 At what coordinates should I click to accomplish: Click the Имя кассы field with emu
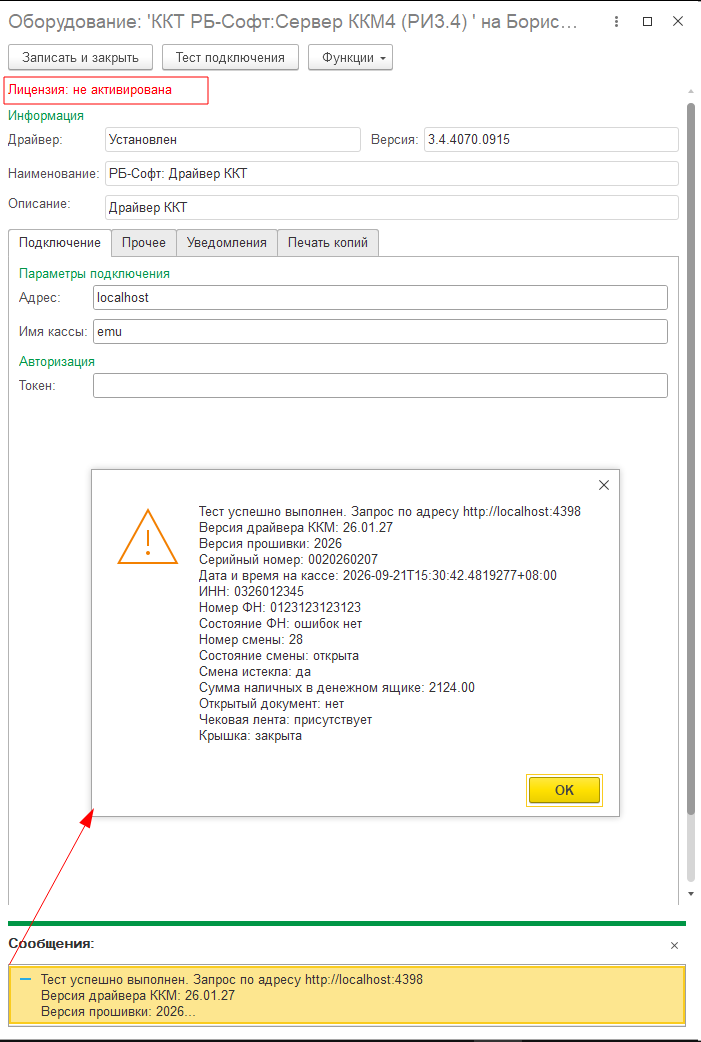(x=380, y=332)
